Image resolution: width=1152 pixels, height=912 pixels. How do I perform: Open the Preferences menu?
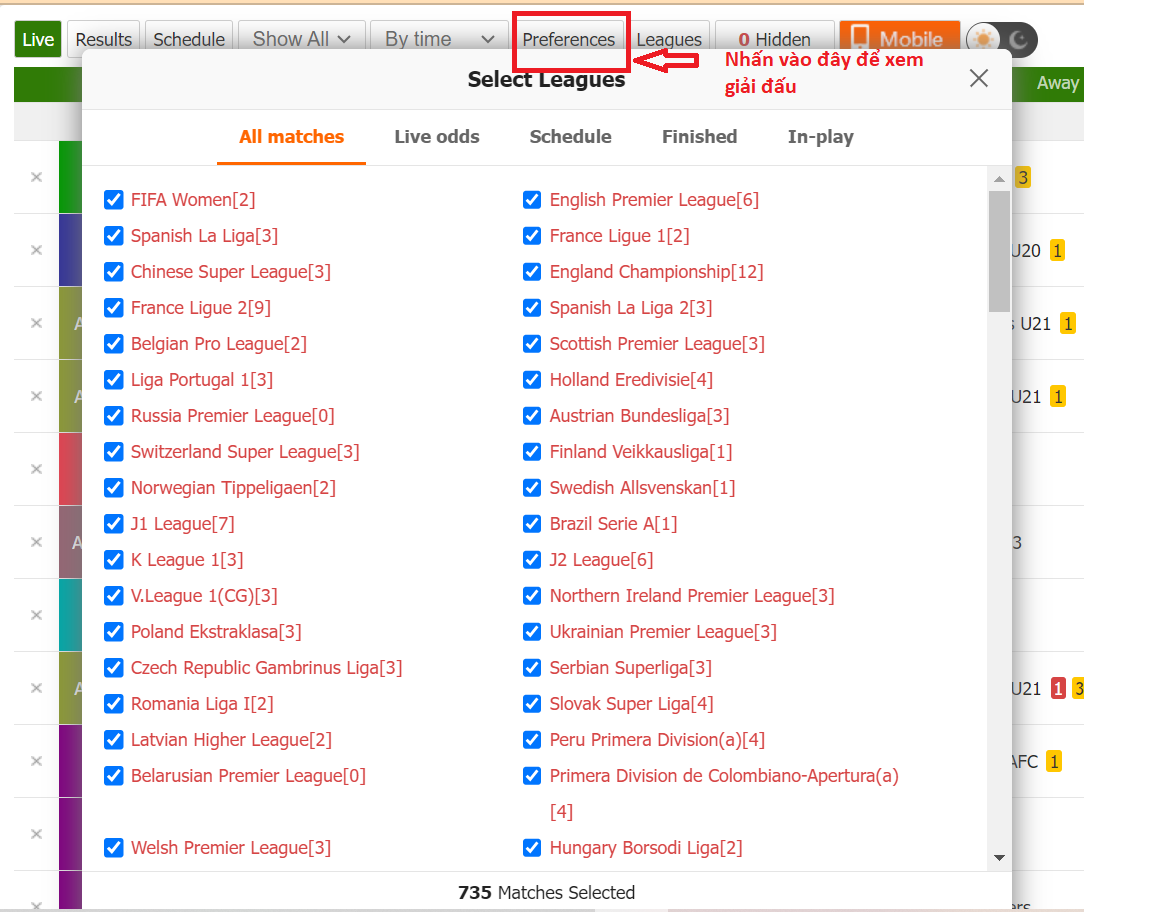[569, 40]
